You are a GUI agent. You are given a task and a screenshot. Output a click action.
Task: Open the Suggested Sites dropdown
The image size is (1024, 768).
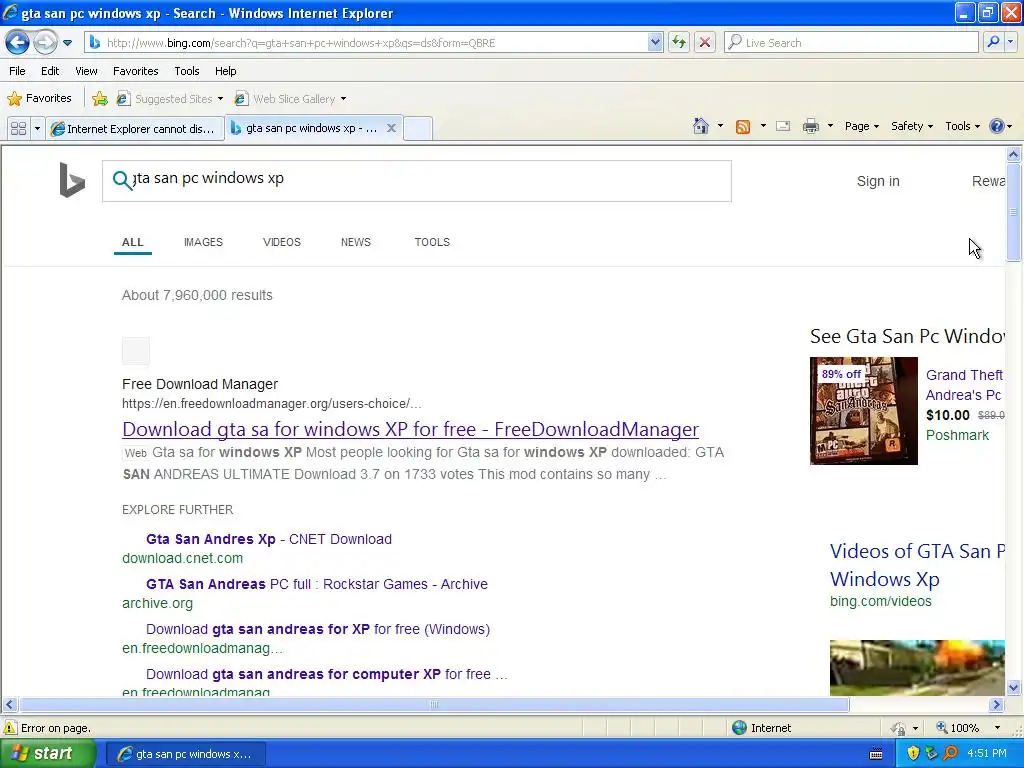[170, 99]
